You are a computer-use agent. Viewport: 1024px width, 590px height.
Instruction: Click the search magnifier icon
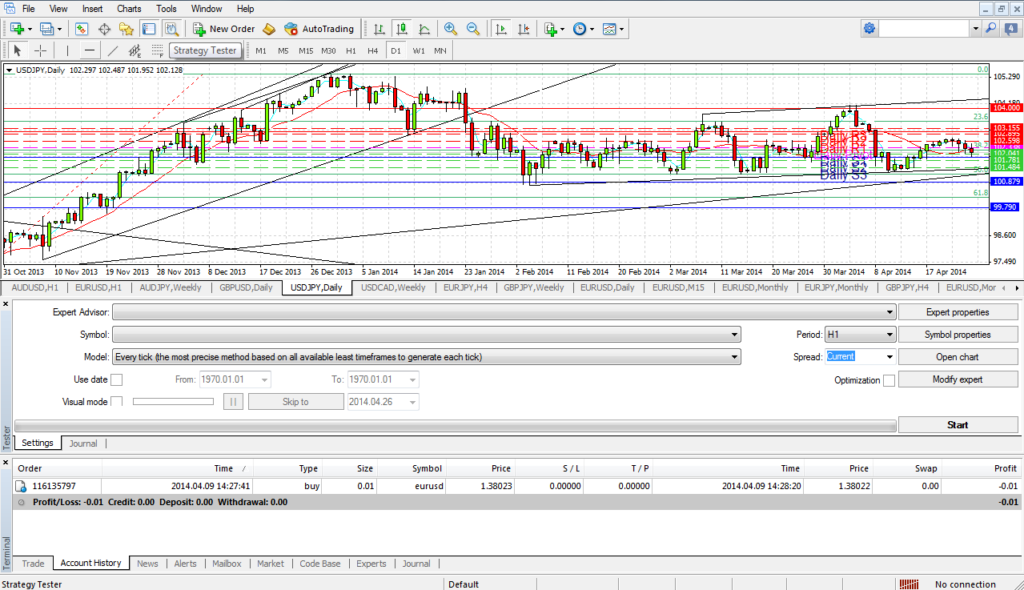pos(991,28)
